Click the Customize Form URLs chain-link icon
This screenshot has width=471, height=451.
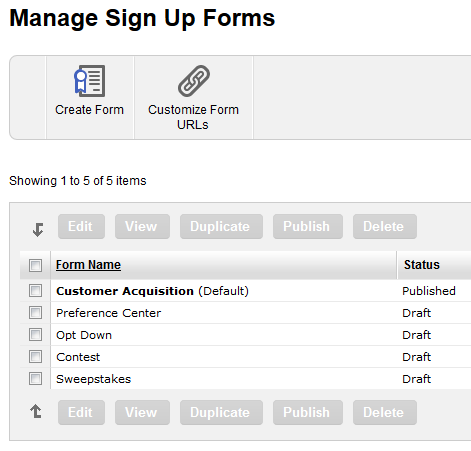click(194, 81)
